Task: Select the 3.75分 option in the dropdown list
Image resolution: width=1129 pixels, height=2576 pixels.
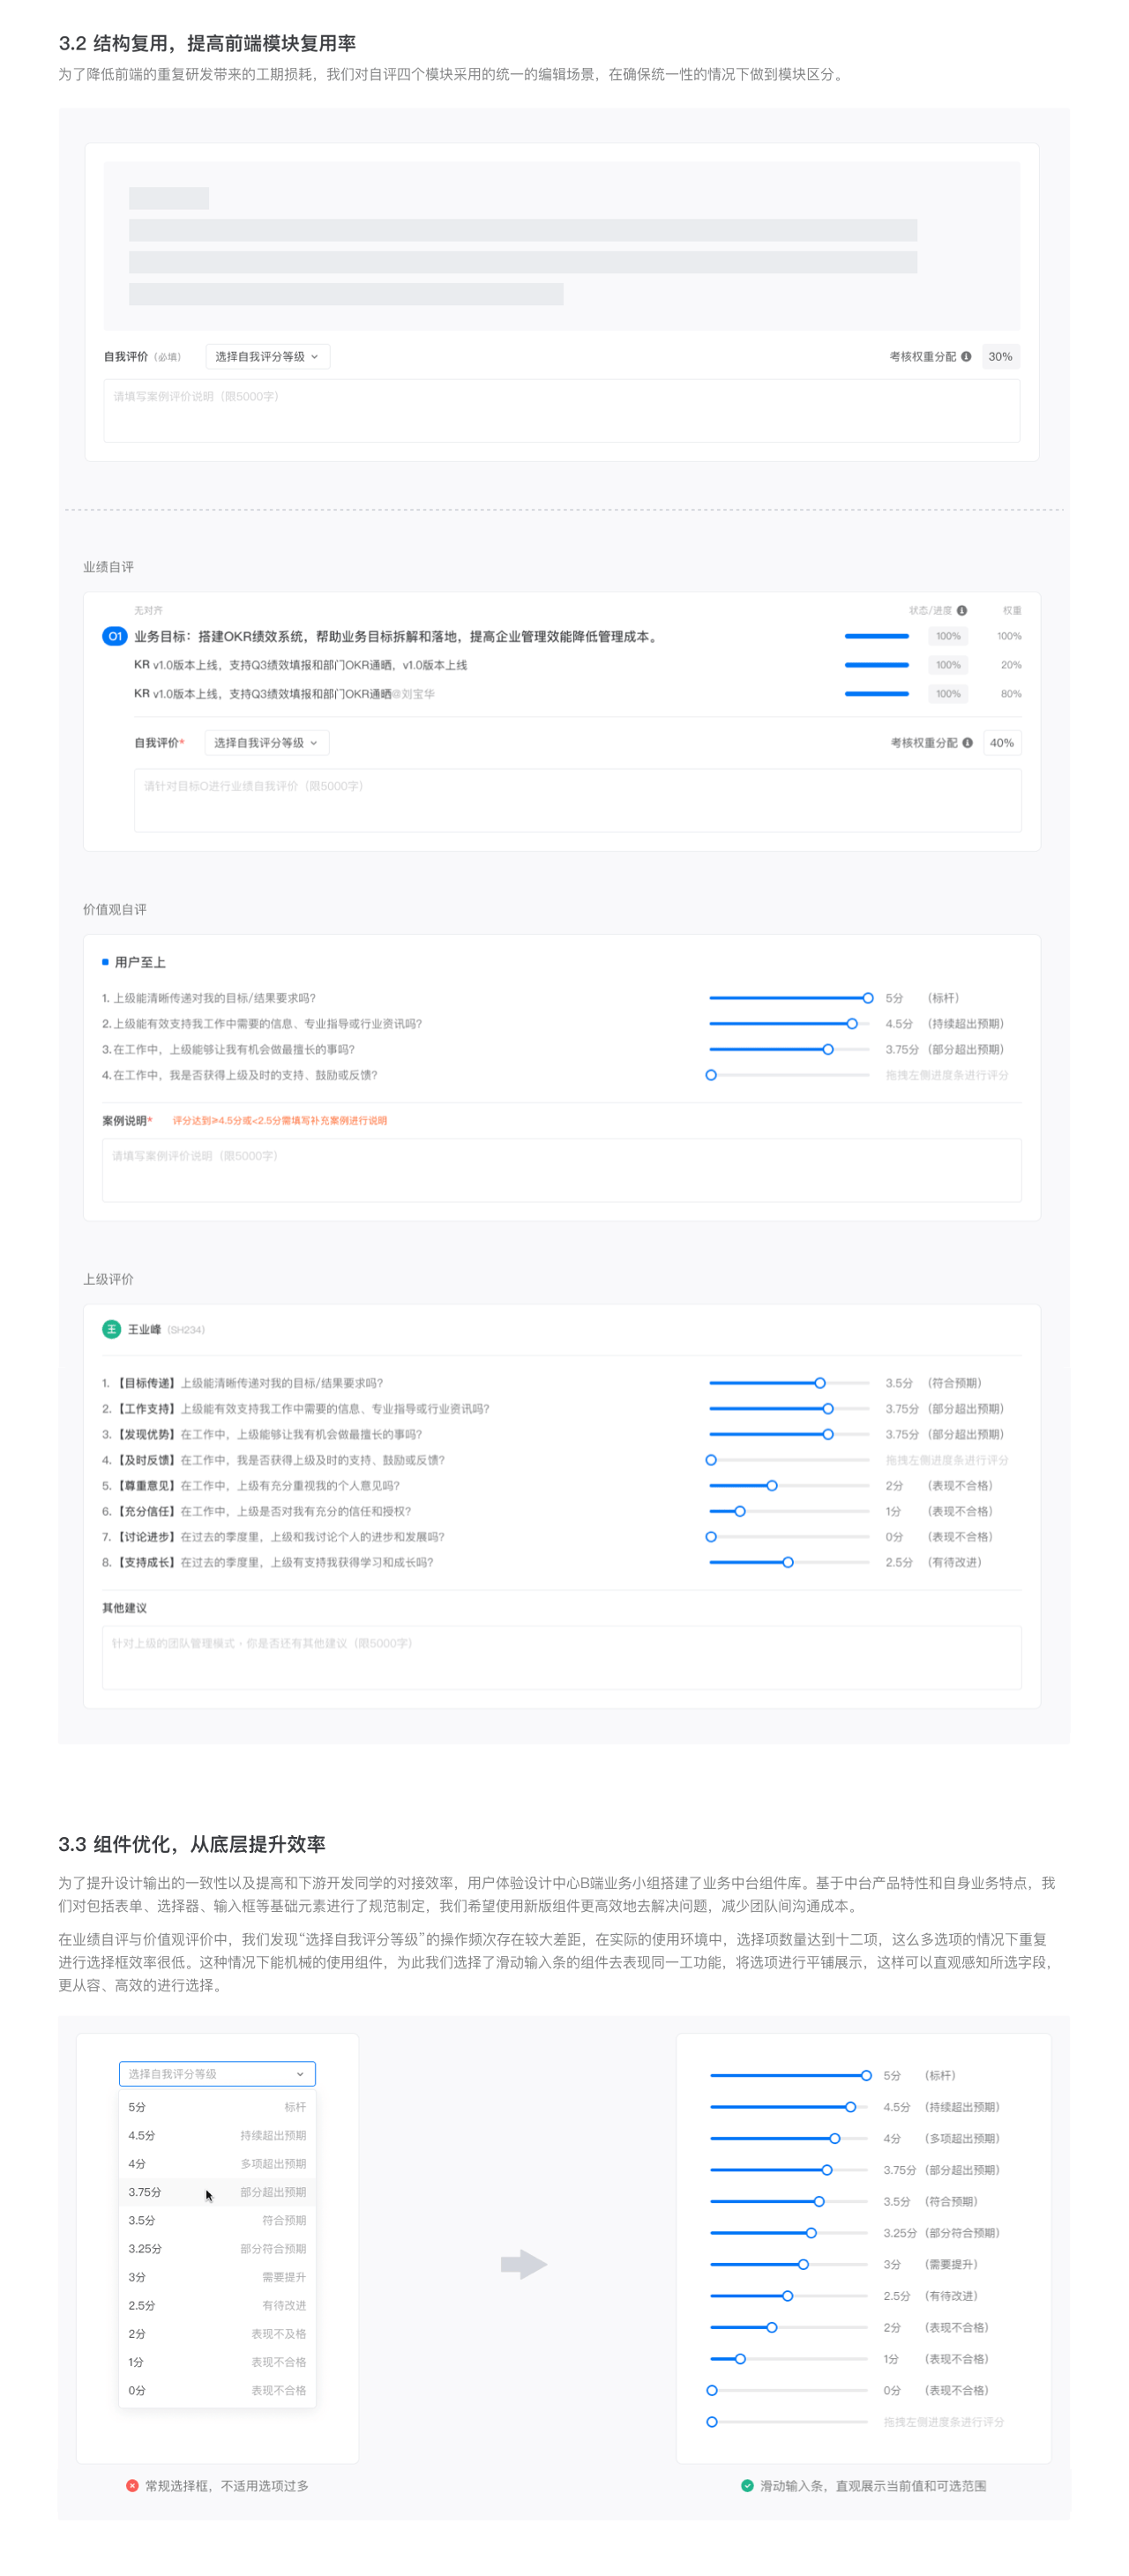Action: [x=217, y=2192]
